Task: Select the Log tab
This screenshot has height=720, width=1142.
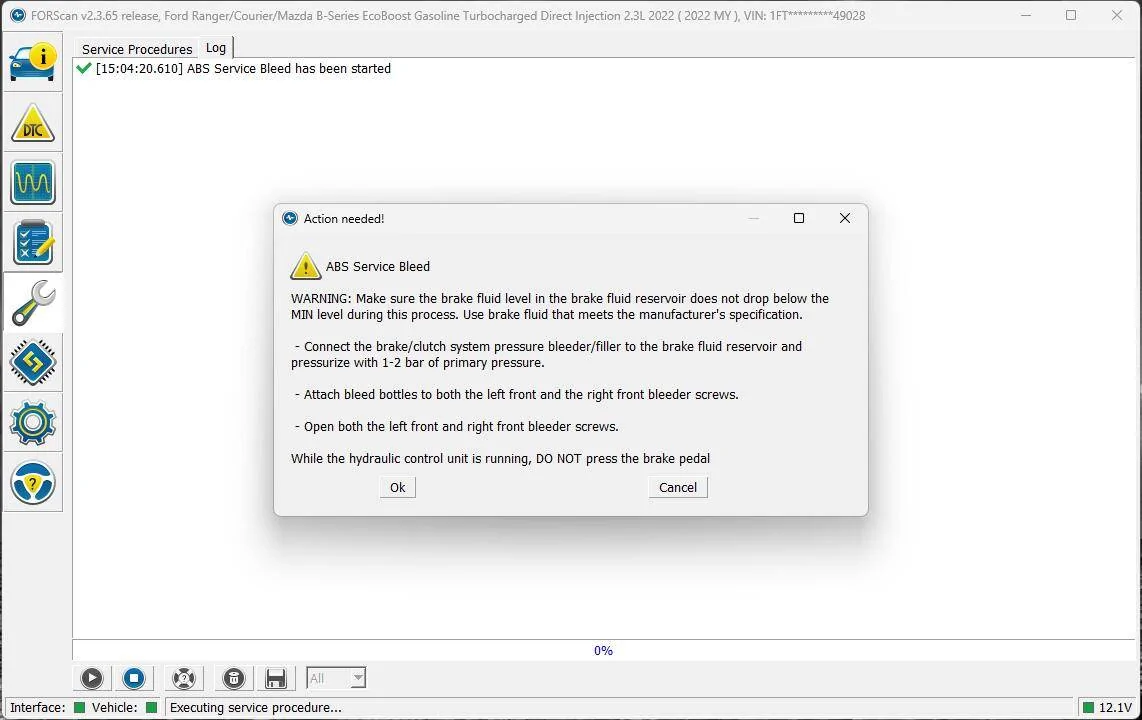Action: tap(216, 47)
